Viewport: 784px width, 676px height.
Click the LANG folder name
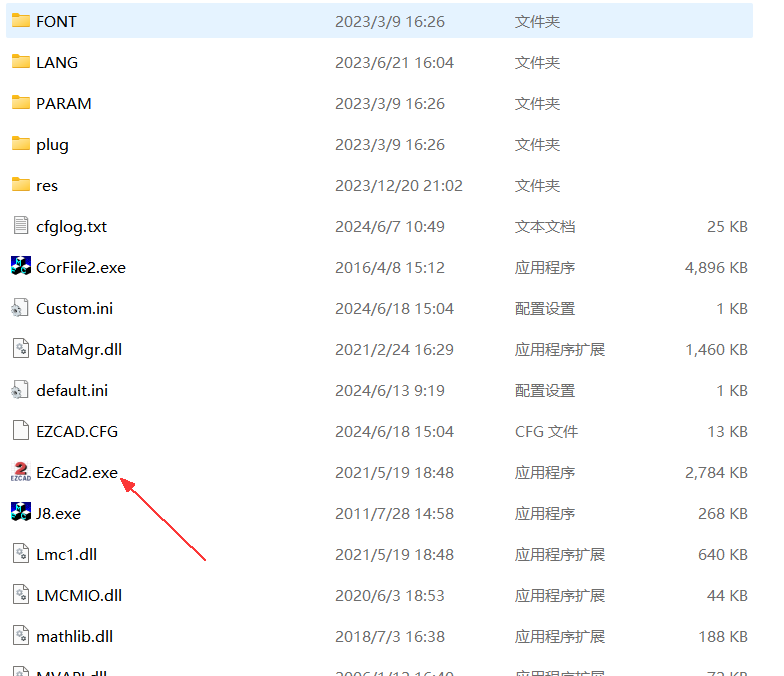(57, 62)
